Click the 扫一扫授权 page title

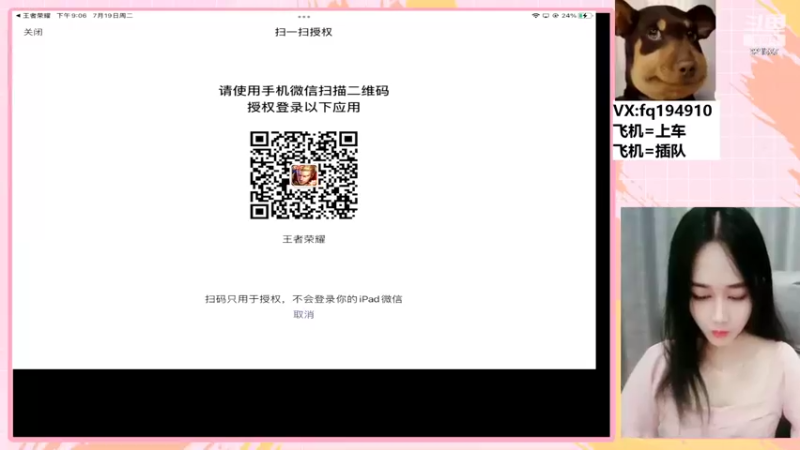(x=304, y=32)
